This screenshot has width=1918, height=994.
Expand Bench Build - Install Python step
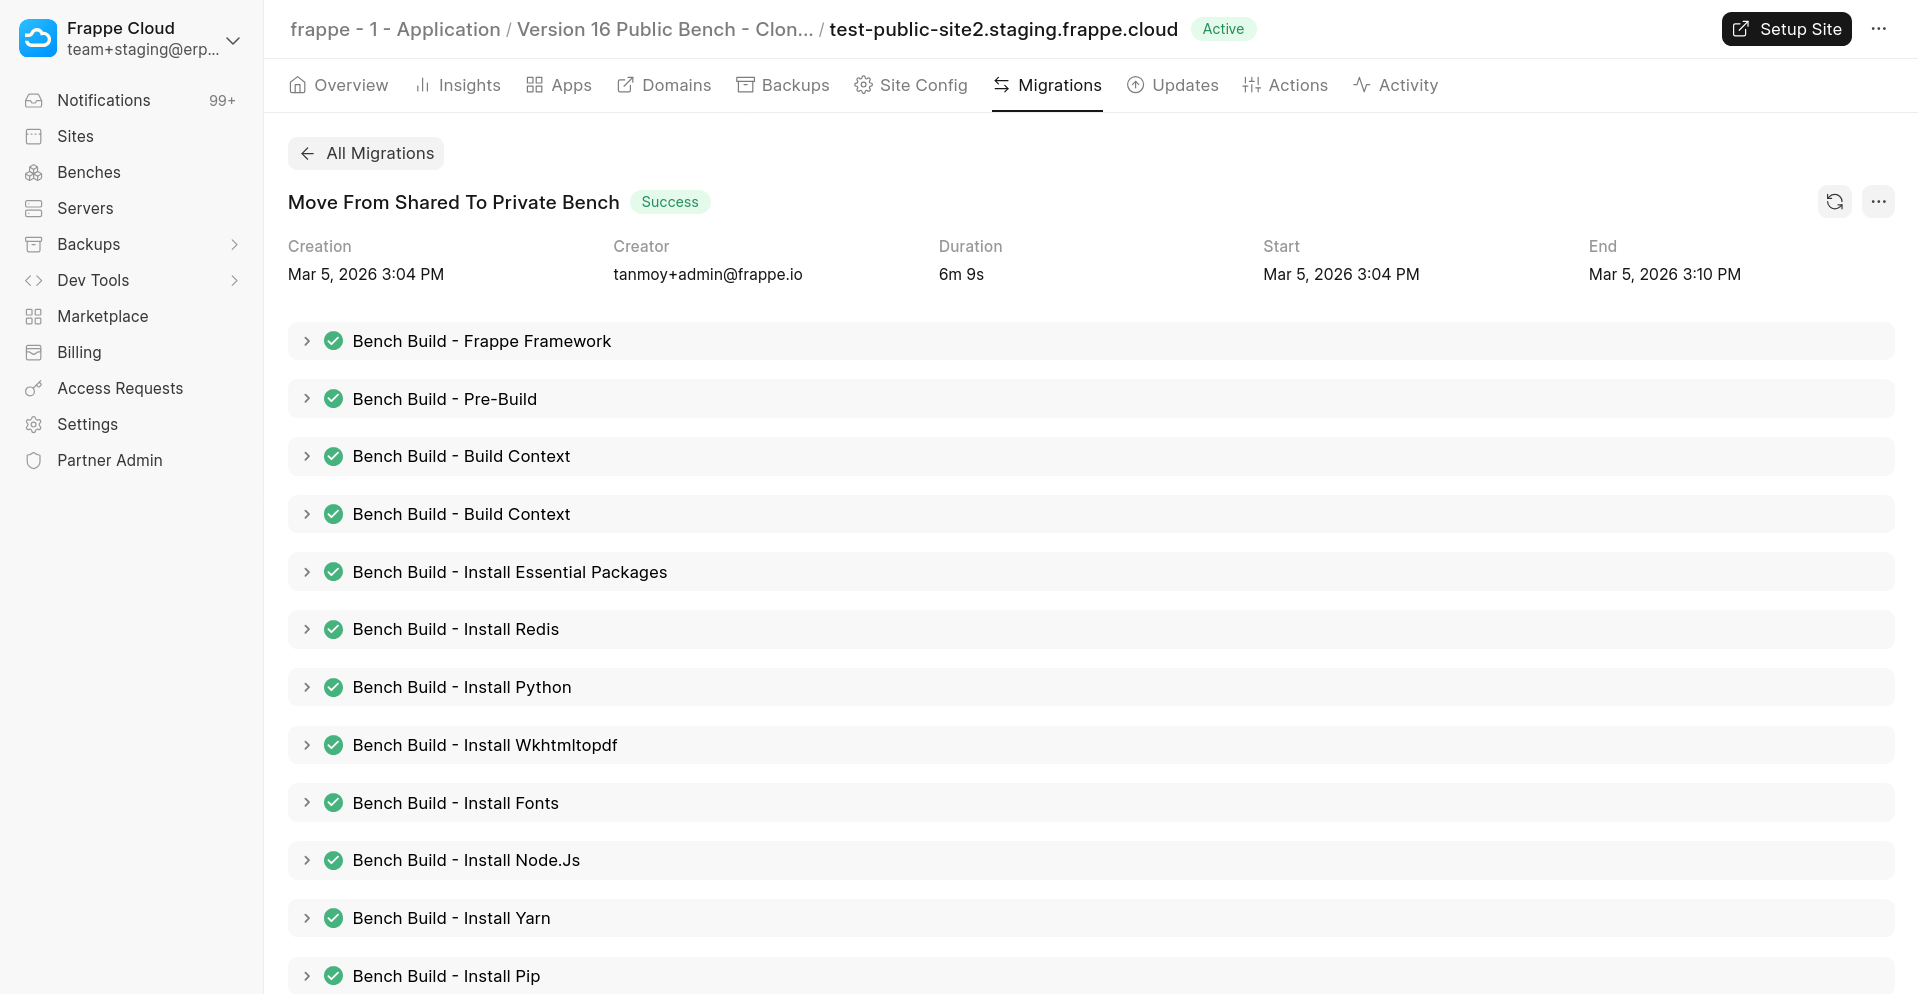tap(307, 687)
